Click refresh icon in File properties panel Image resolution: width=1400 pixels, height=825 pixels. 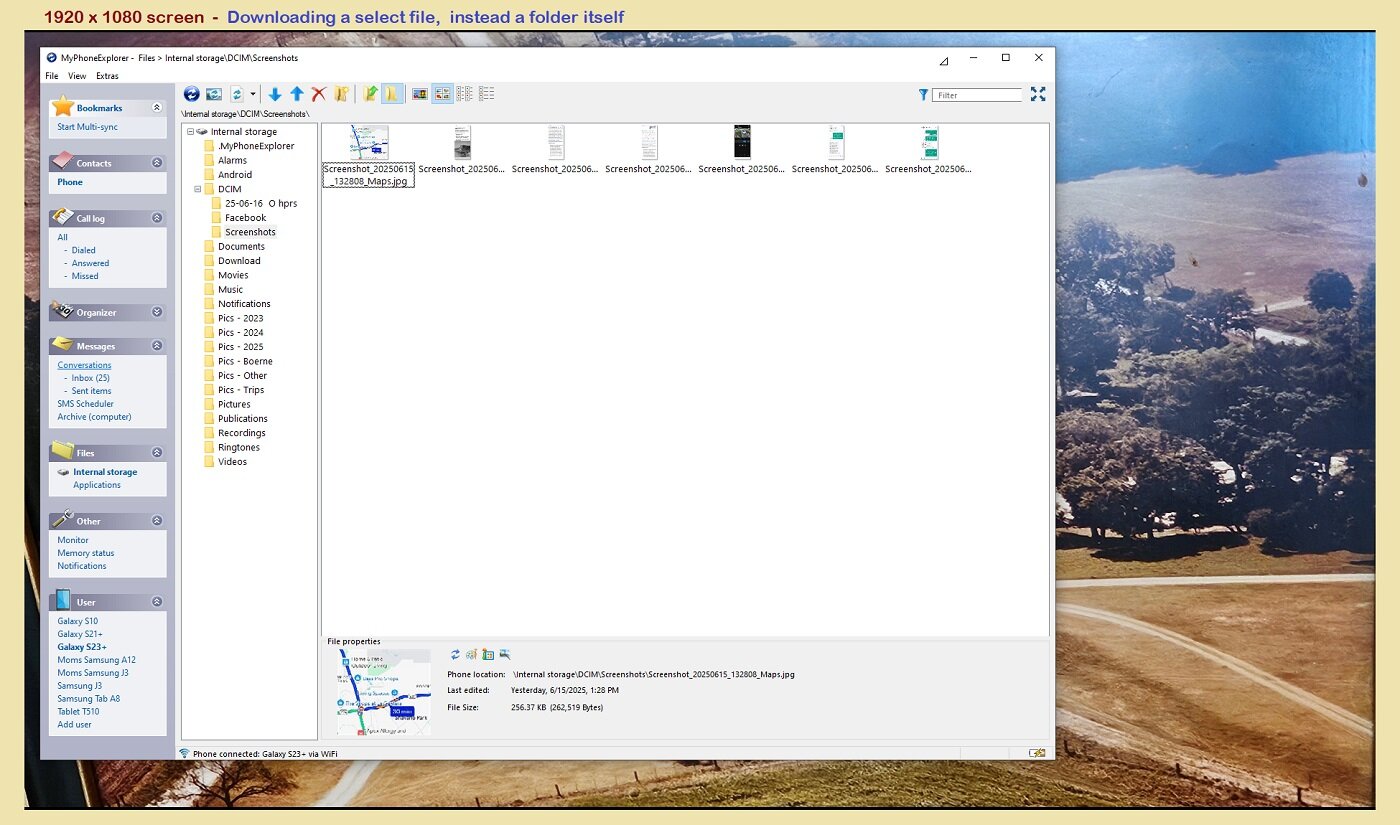[x=455, y=654]
